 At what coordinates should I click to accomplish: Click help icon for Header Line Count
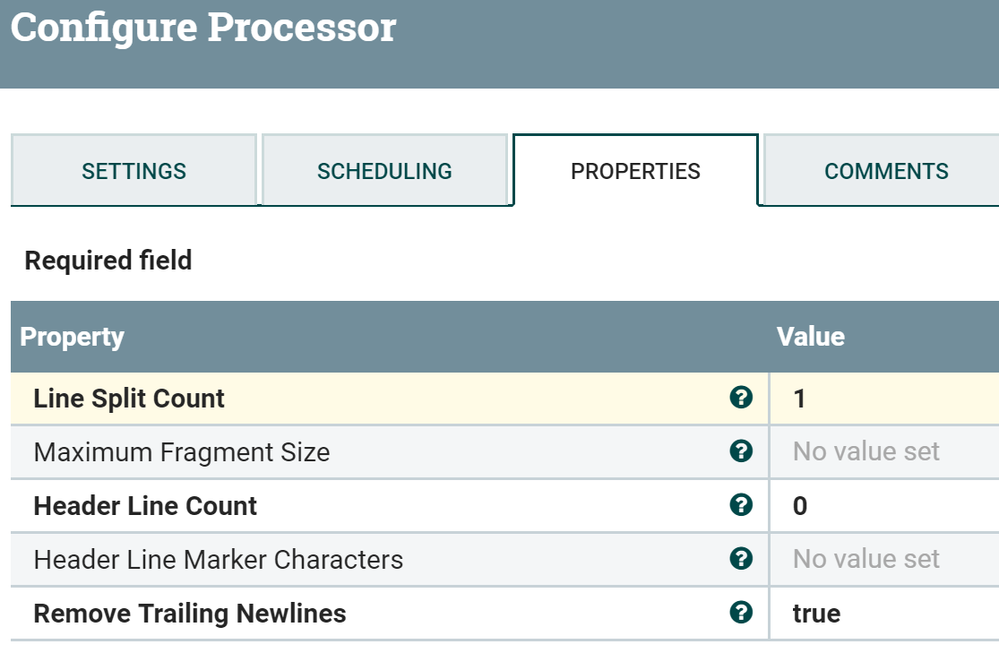point(741,505)
